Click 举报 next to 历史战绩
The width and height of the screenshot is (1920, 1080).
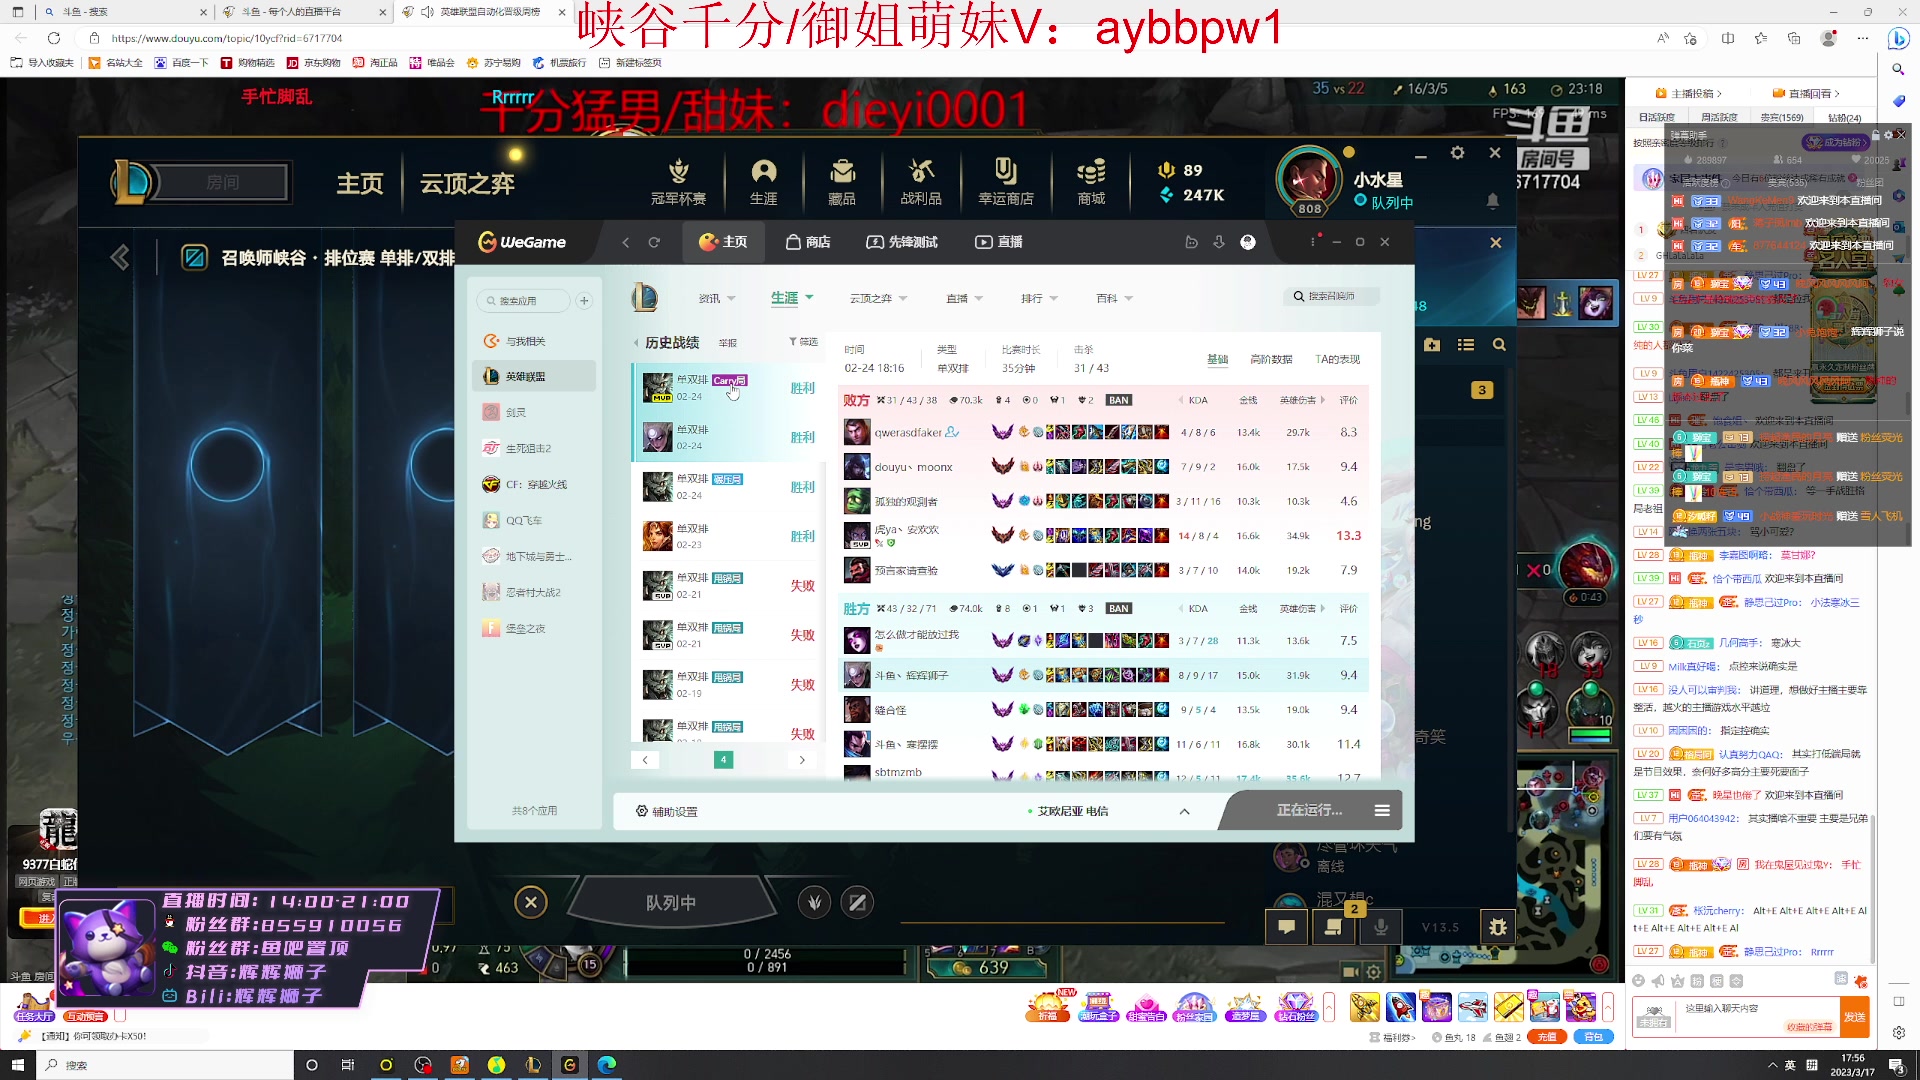pos(728,343)
